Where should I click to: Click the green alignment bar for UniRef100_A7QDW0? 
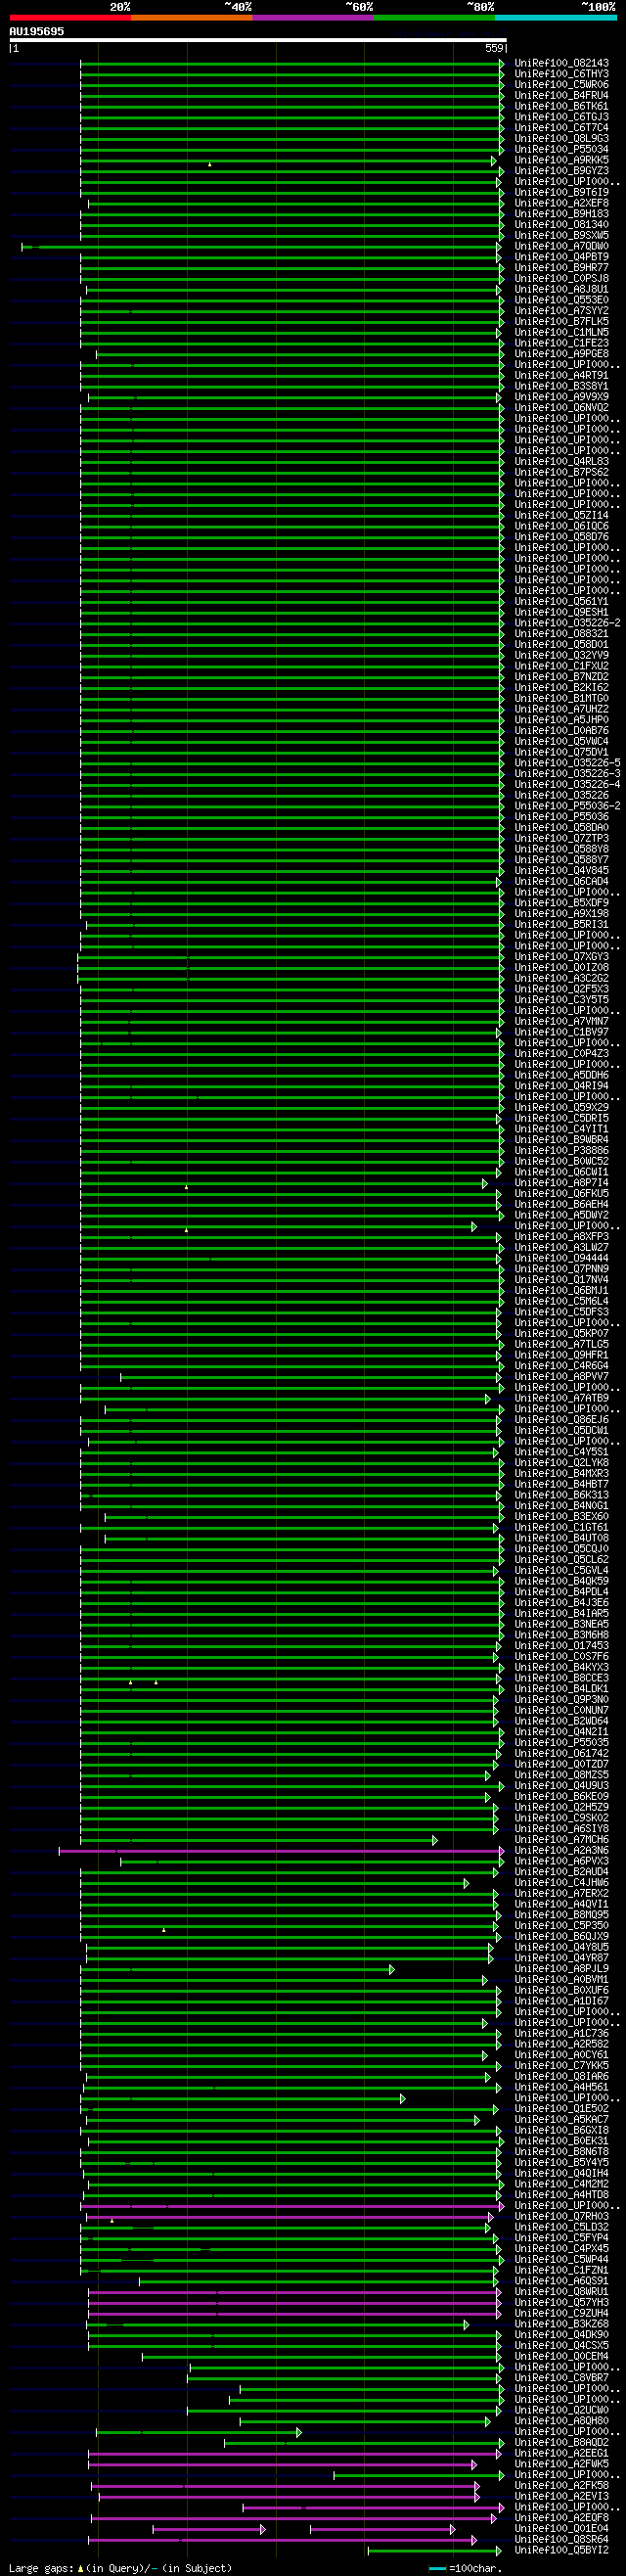(x=262, y=247)
